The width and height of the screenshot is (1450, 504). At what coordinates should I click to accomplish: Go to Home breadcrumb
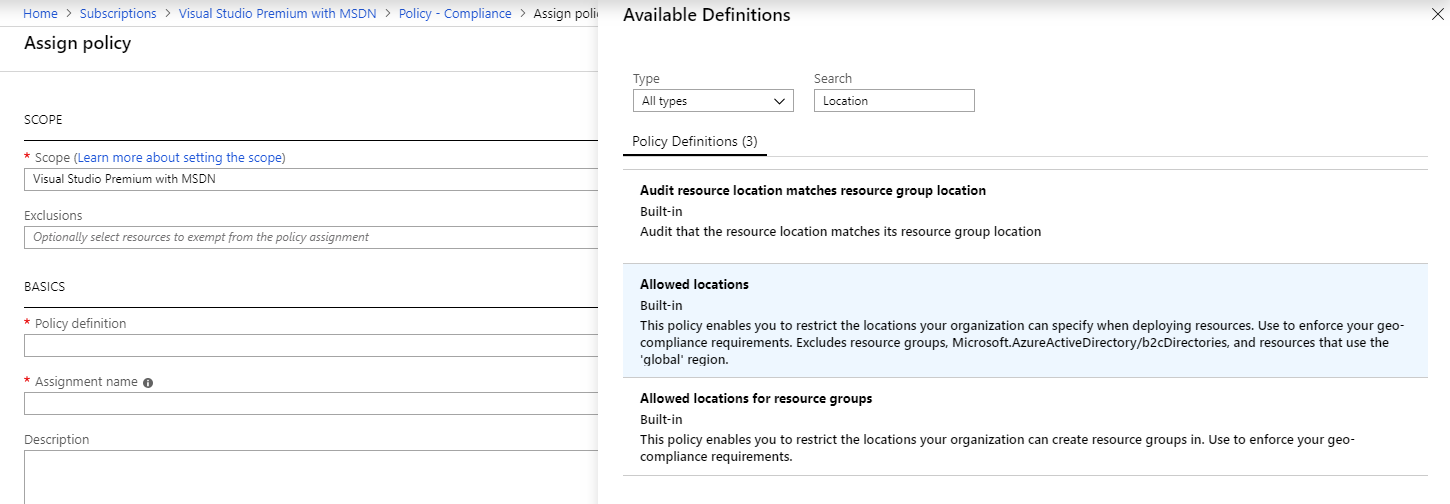(40, 14)
